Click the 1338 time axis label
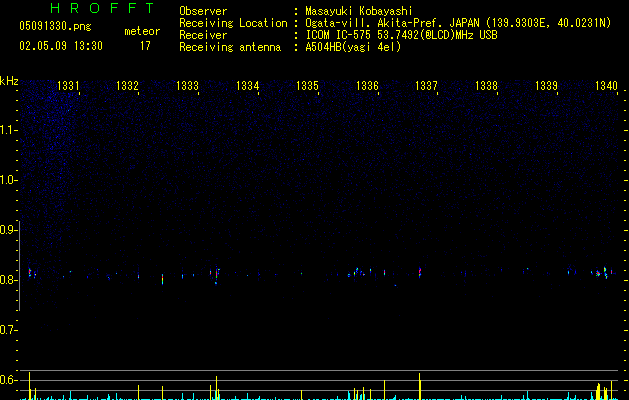Viewport: 629px width, 400px height. 486,86
